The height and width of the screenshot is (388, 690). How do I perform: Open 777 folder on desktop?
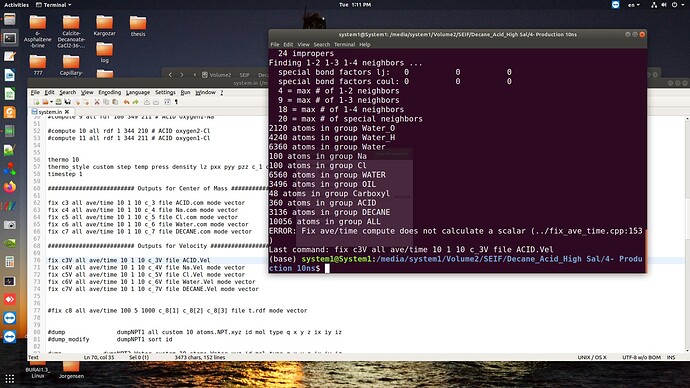[x=38, y=65]
